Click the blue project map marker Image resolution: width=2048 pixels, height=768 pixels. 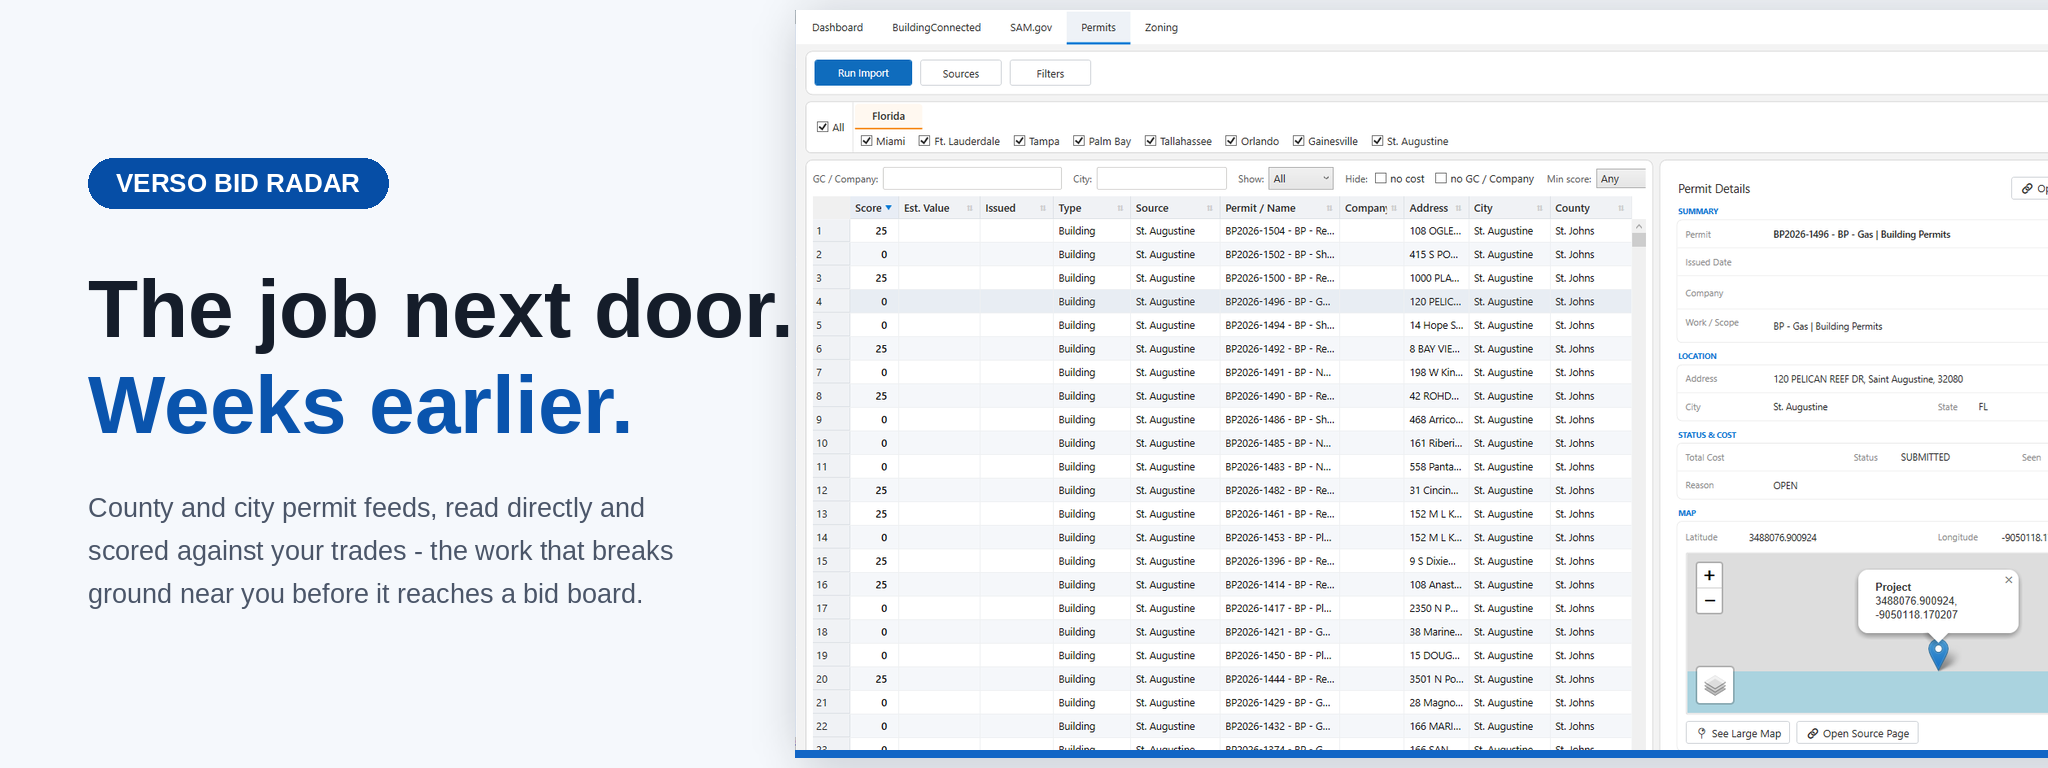tap(1938, 654)
